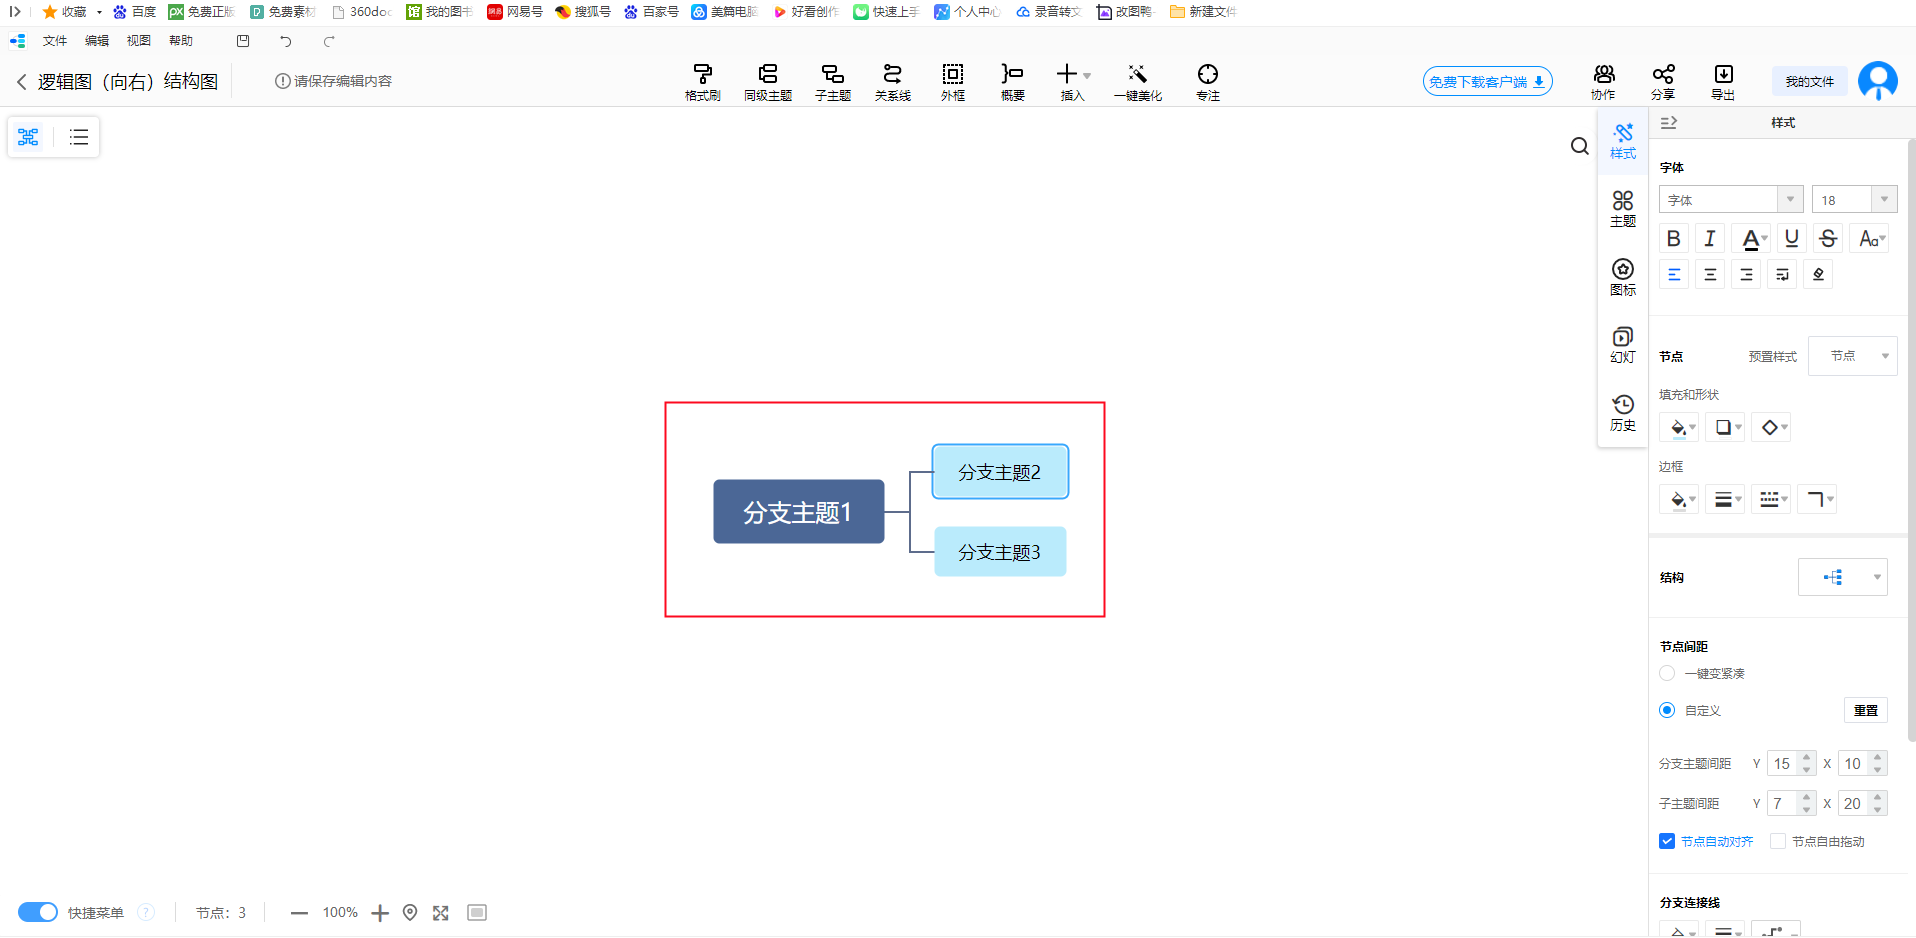Insert a 子主题 child topic
This screenshot has width=1916, height=938.
pyautogui.click(x=832, y=81)
